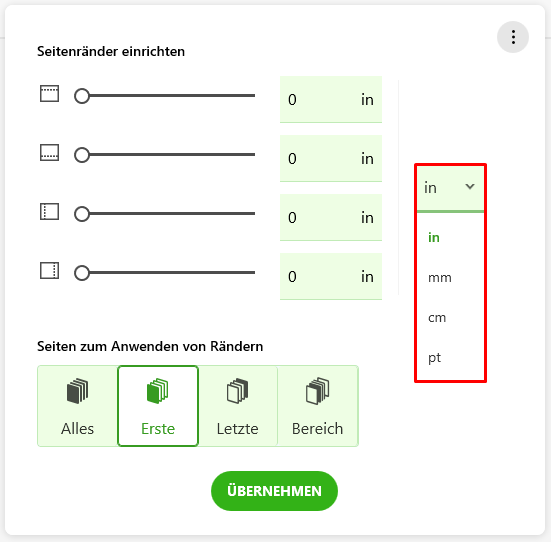Click the bottom margin icon
Image resolution: width=551 pixels, height=542 pixels.
(x=49, y=153)
